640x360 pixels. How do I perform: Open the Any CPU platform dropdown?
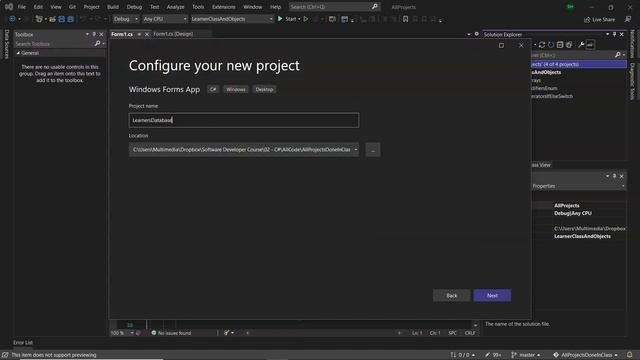pyautogui.click(x=164, y=19)
